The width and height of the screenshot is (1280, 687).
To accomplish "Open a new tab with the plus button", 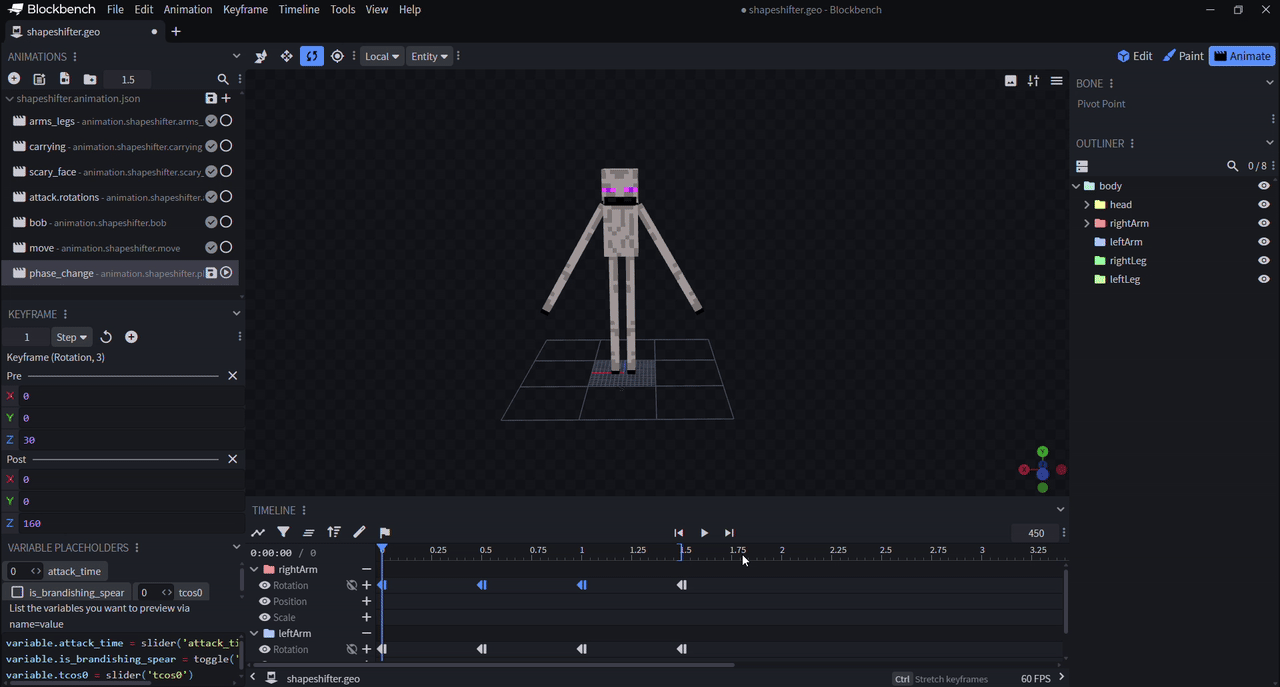I will [x=176, y=31].
